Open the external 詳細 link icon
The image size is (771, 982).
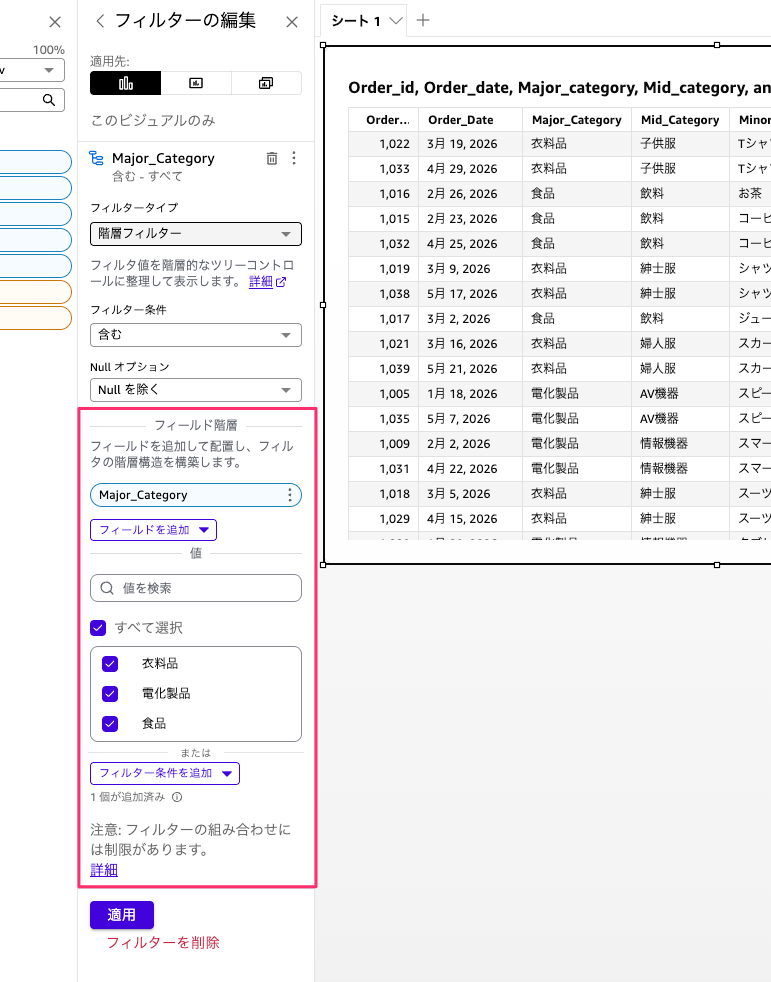[x=281, y=282]
